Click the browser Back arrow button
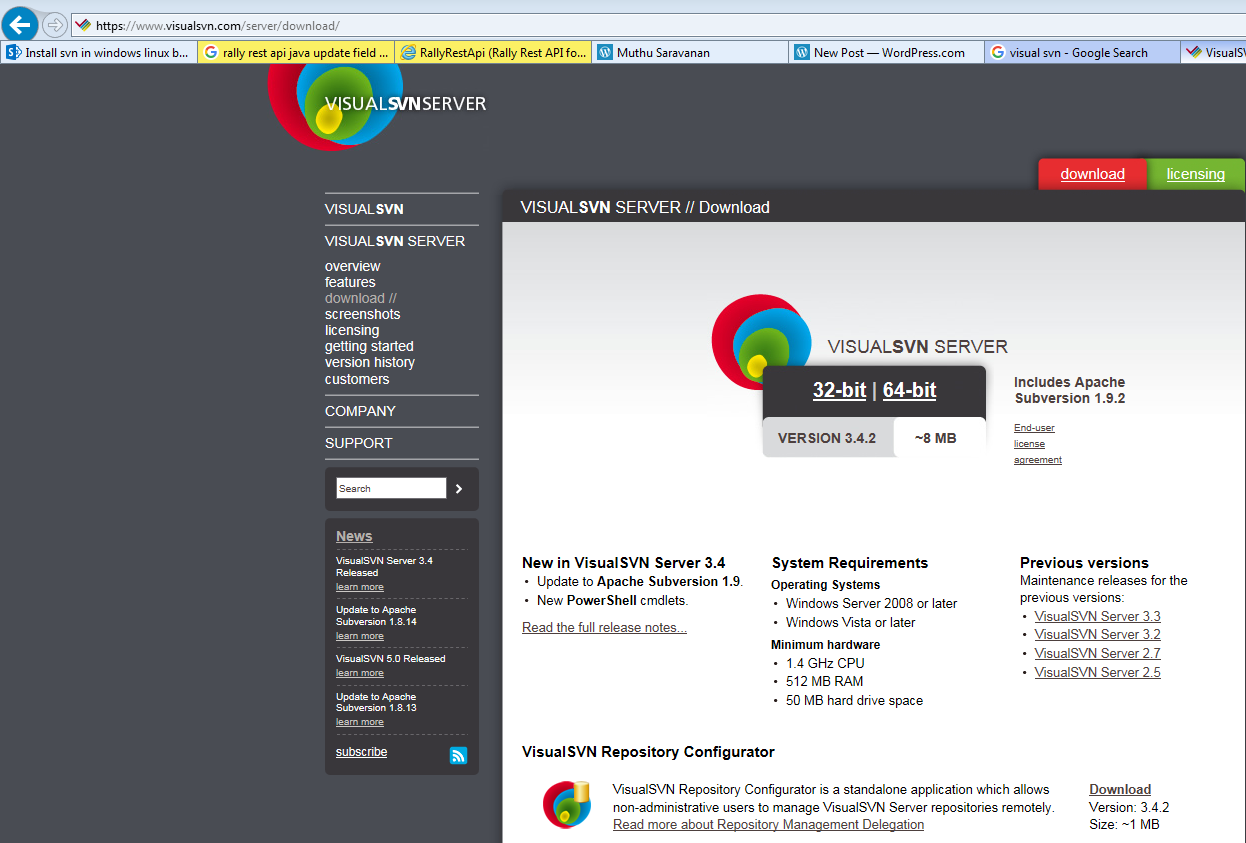The image size is (1246, 843). click(20, 24)
